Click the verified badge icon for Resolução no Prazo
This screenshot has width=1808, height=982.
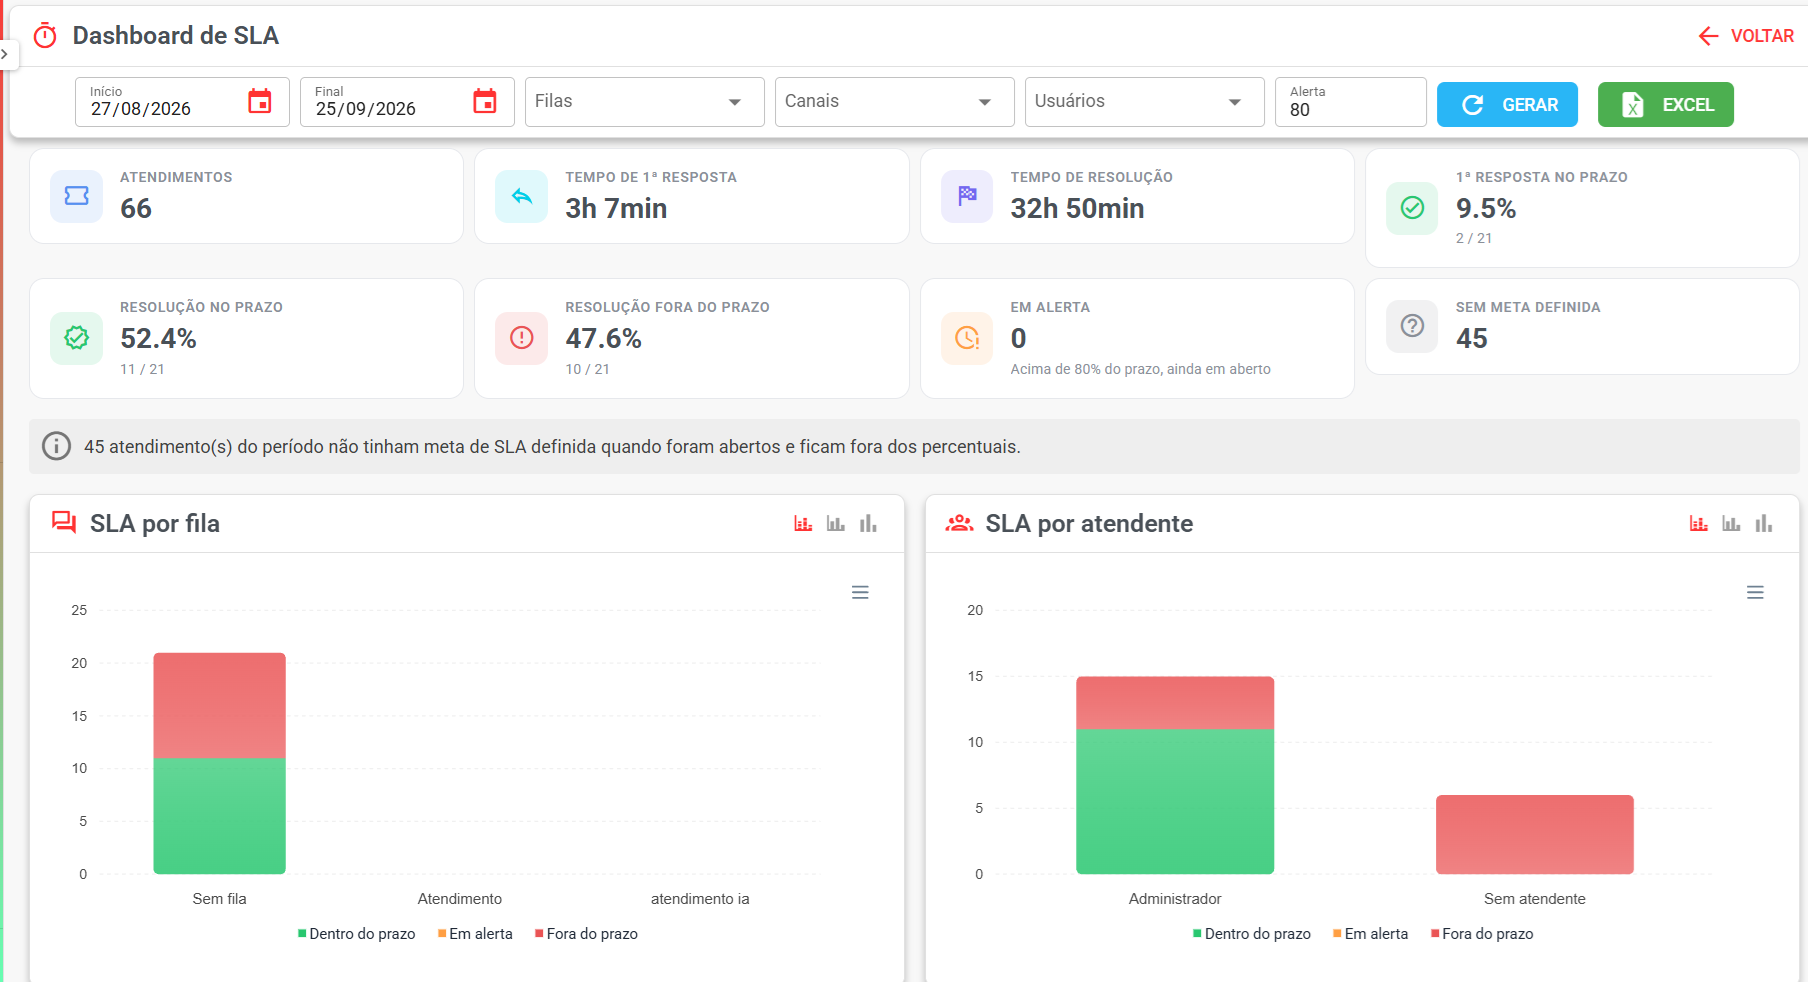pyautogui.click(x=77, y=338)
